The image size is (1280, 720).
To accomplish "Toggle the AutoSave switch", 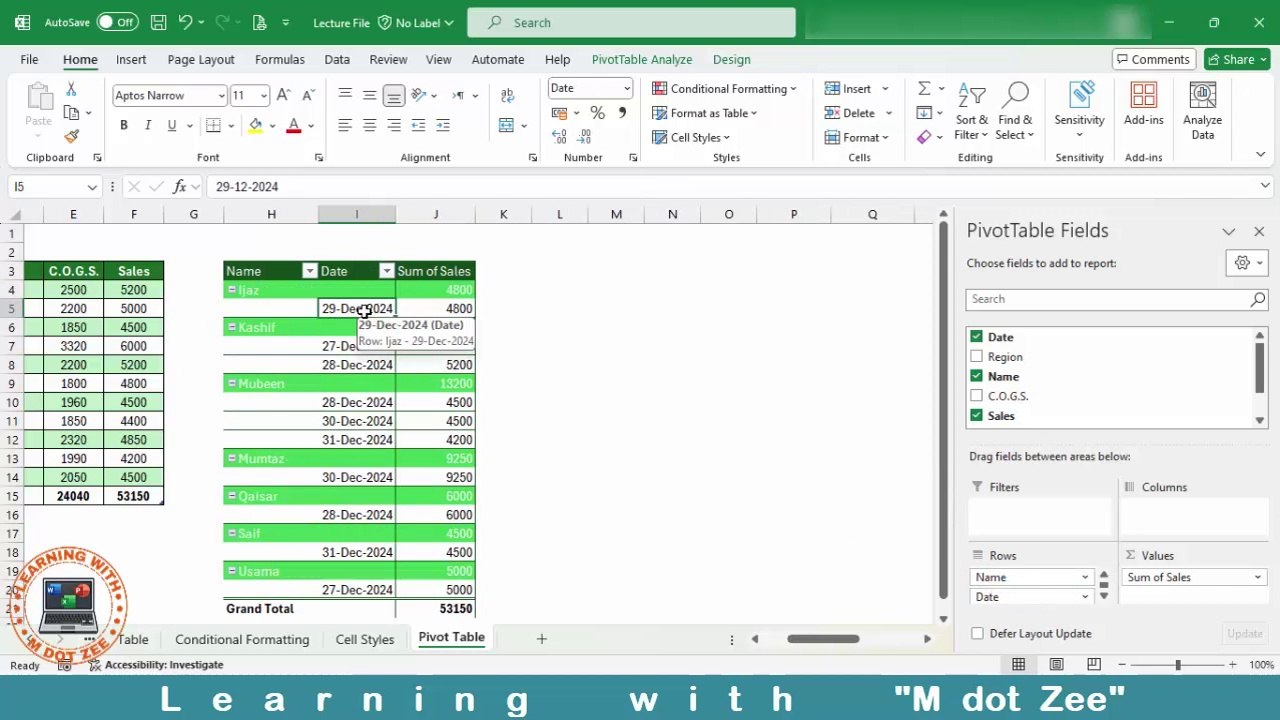I will click(x=117, y=22).
